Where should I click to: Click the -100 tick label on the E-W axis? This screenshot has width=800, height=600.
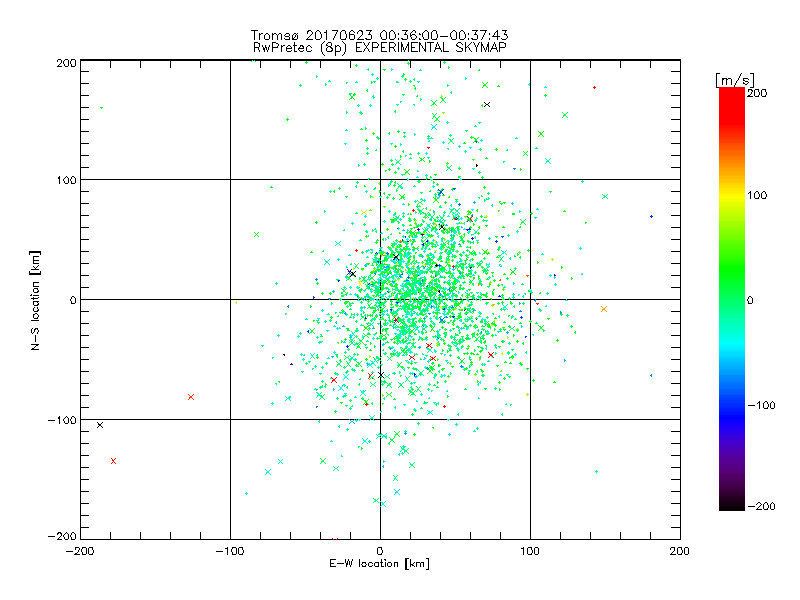230,551
